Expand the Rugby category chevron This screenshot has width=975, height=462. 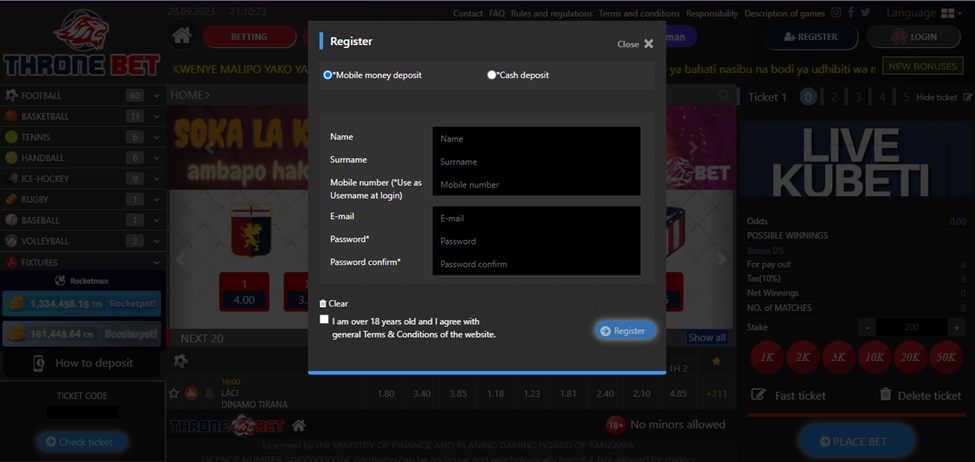157,200
